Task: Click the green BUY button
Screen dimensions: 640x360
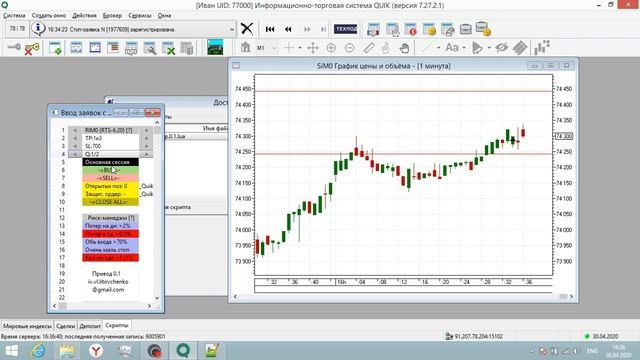Action: 110,170
